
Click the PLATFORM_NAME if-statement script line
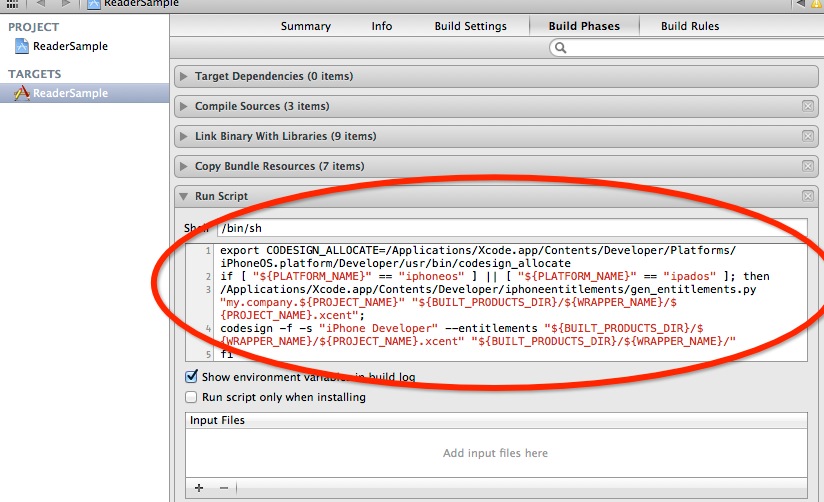(x=495, y=276)
